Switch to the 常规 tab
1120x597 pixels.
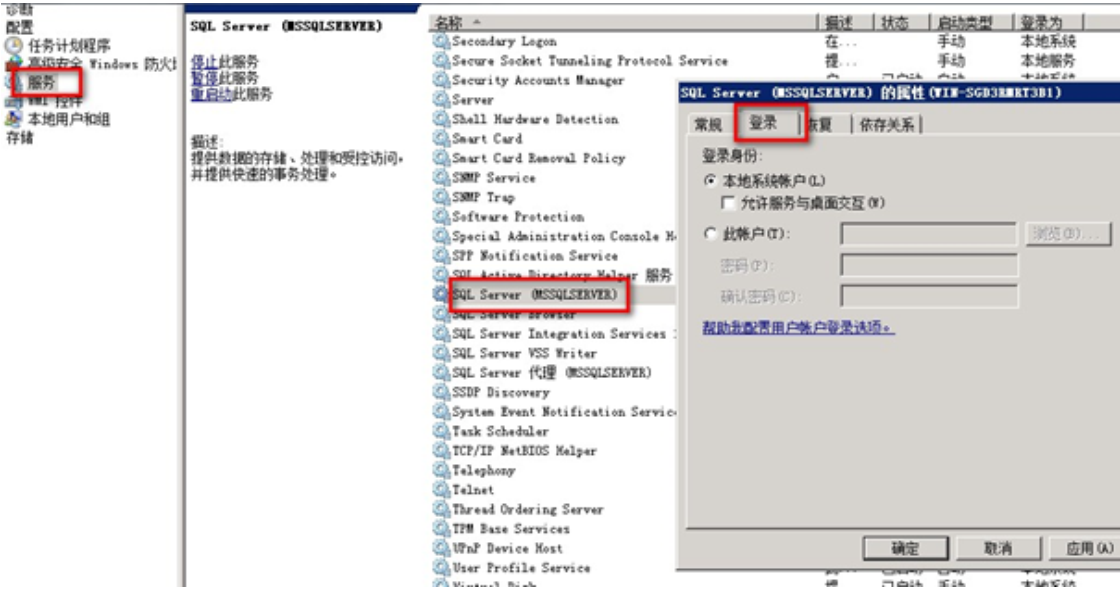tap(708, 125)
